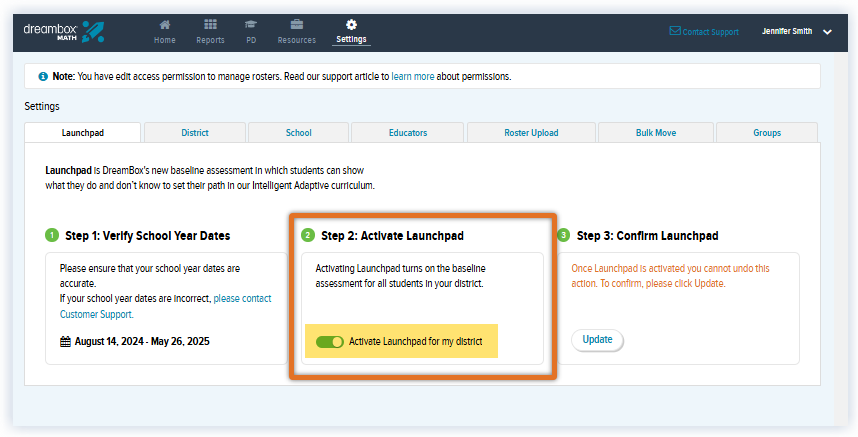Click the Step 3: Confirm Launchpad heading
The height and width of the screenshot is (437, 858).
(647, 236)
